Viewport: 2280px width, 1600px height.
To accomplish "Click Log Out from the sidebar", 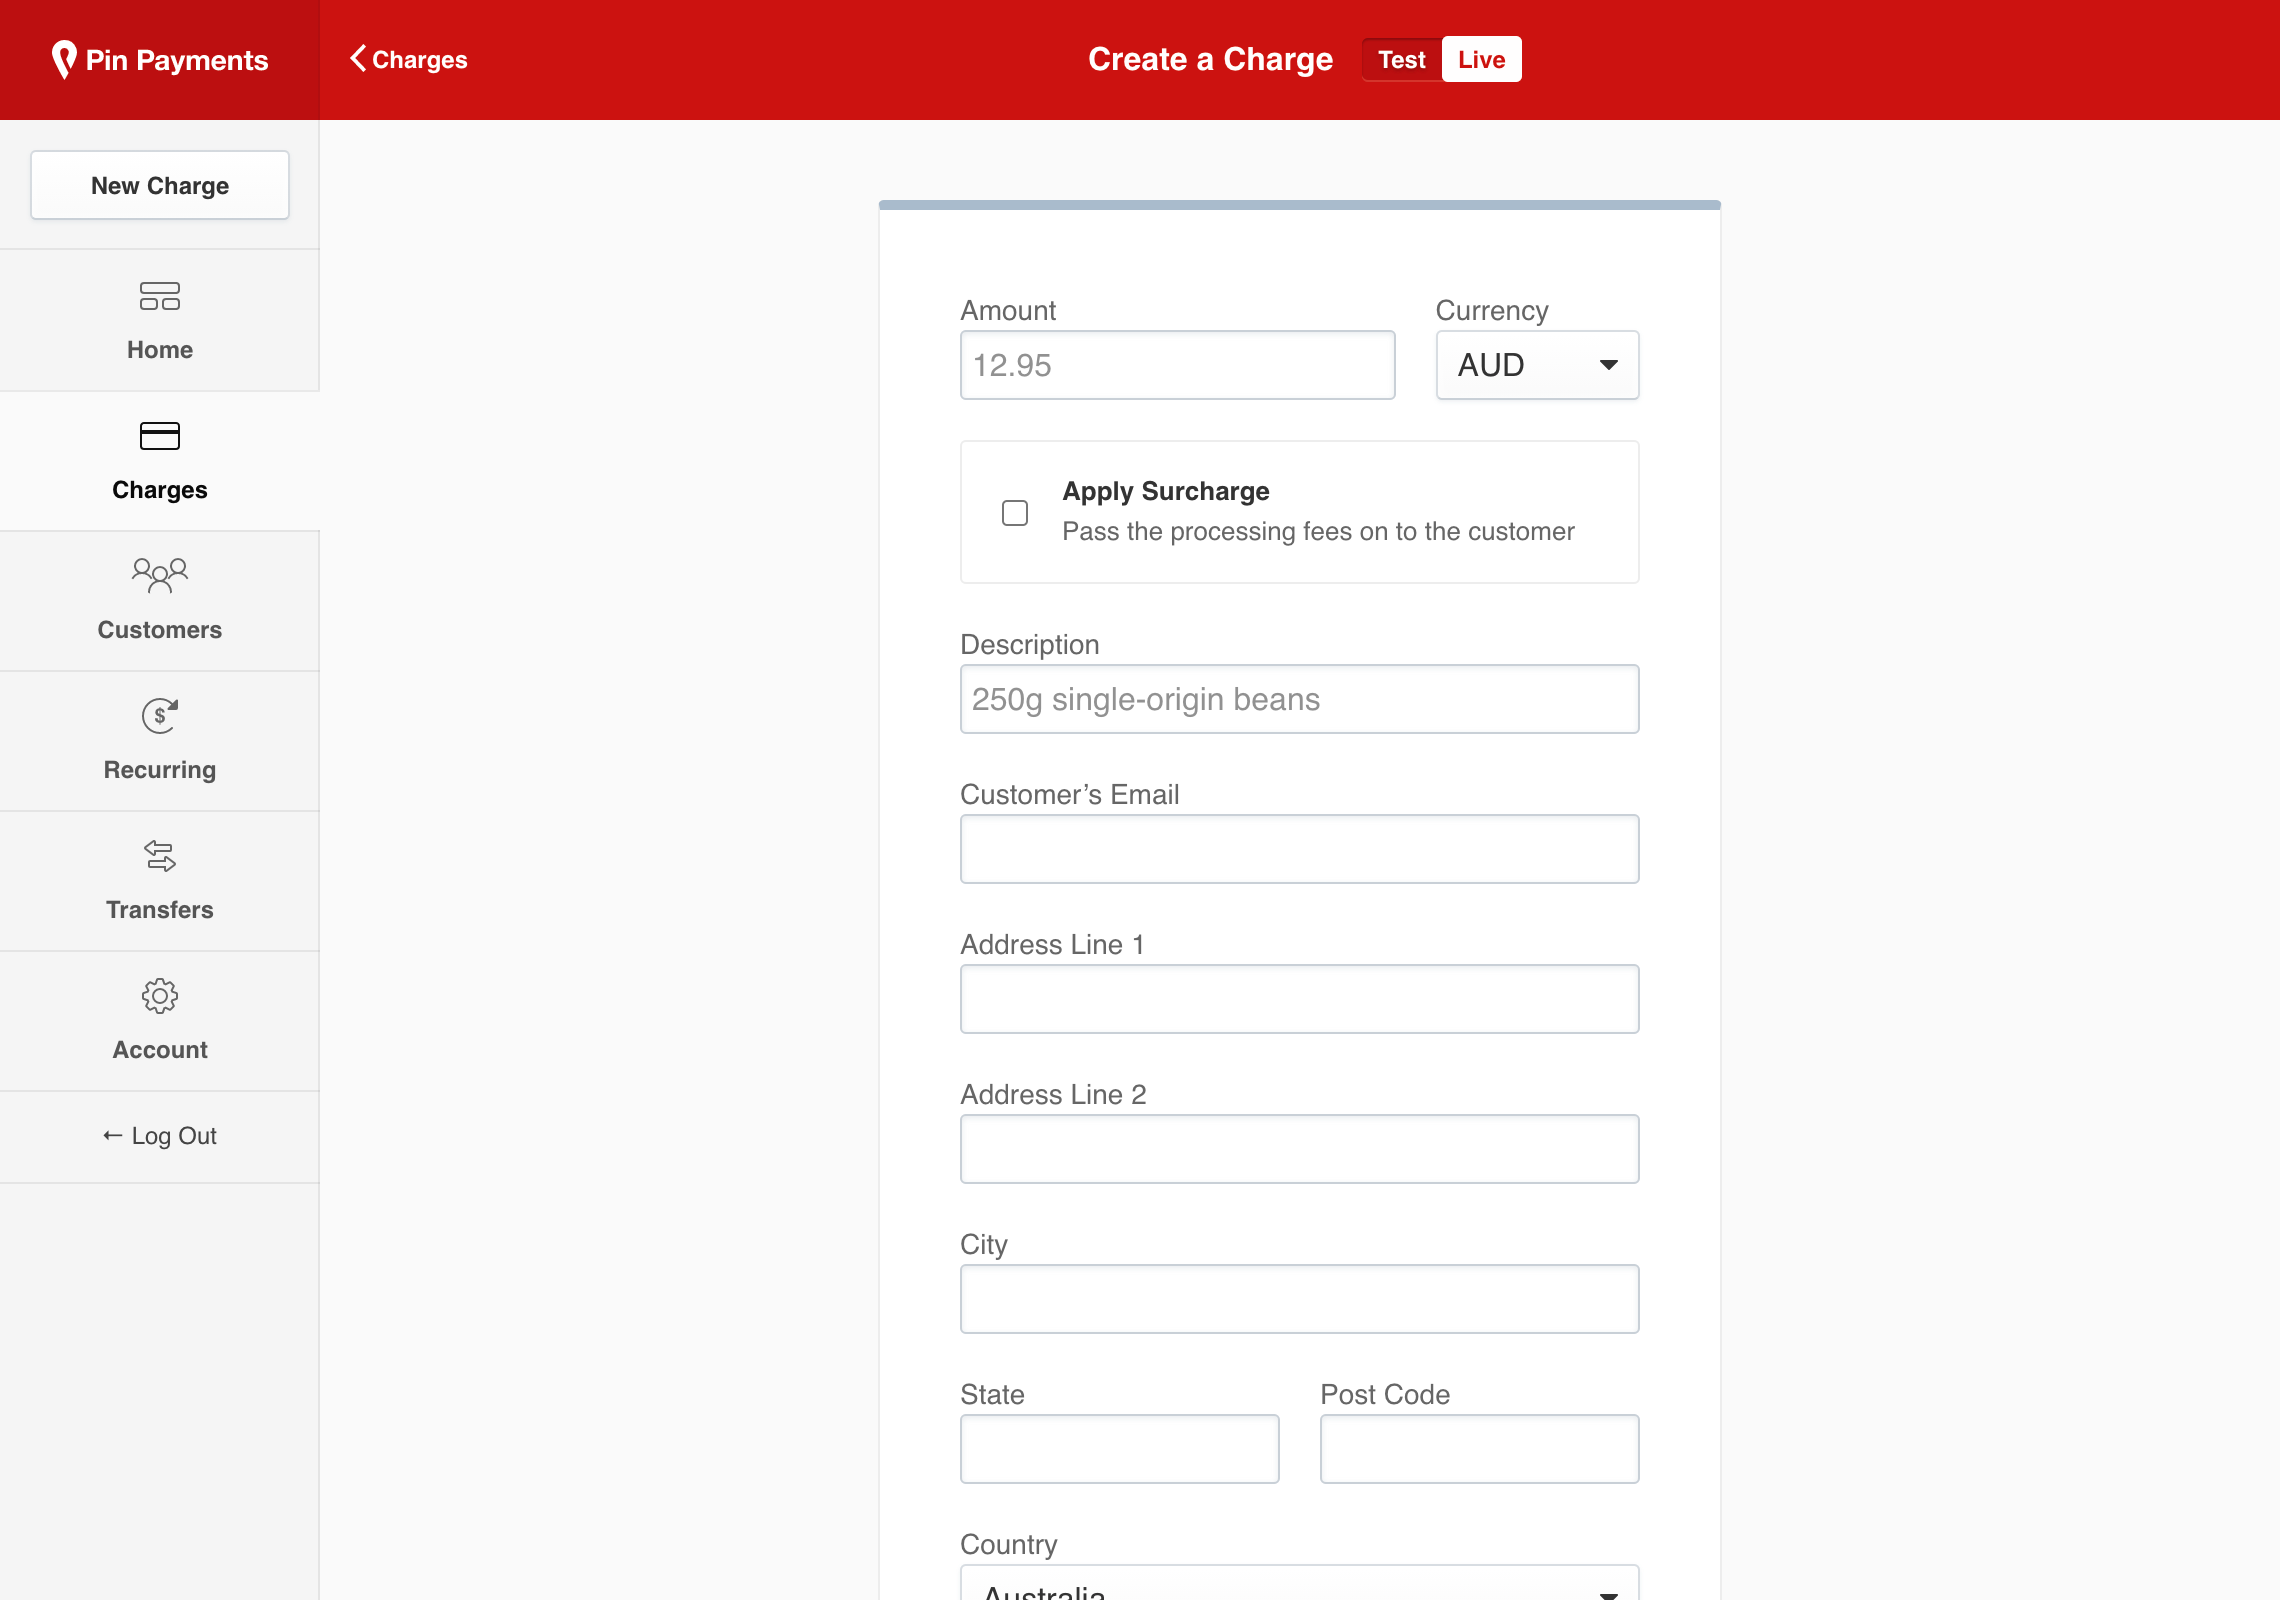I will (159, 1134).
